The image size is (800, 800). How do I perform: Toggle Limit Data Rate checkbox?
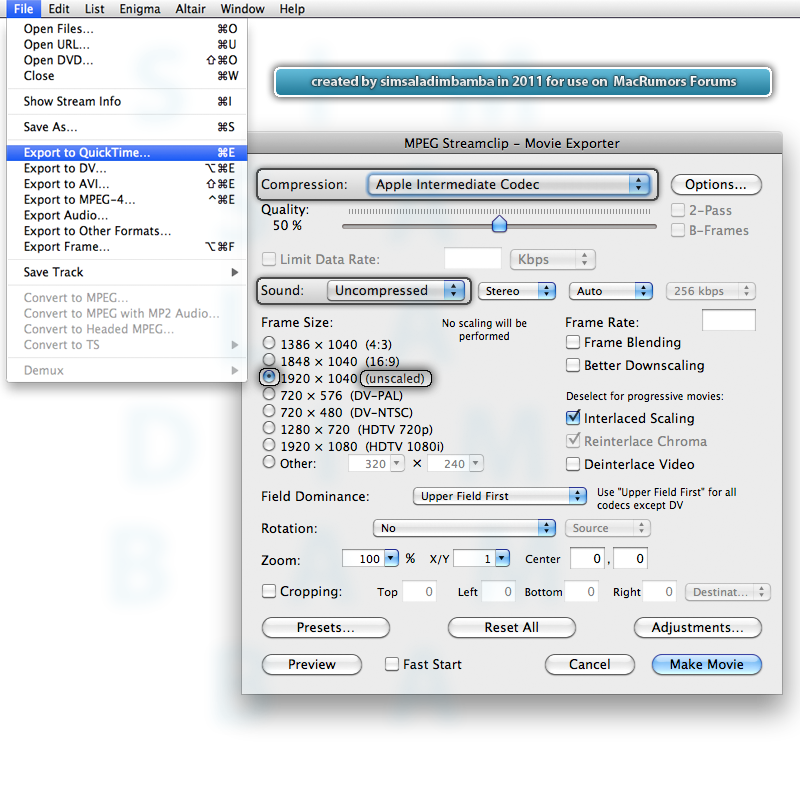[x=269, y=259]
